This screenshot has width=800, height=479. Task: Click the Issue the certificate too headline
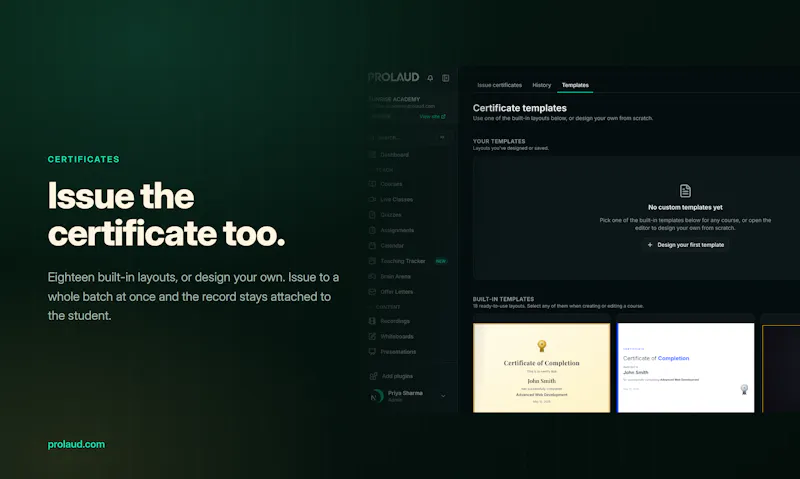pyautogui.click(x=166, y=215)
